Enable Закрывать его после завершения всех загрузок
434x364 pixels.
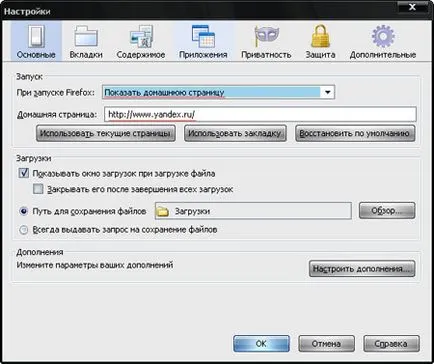[38, 189]
